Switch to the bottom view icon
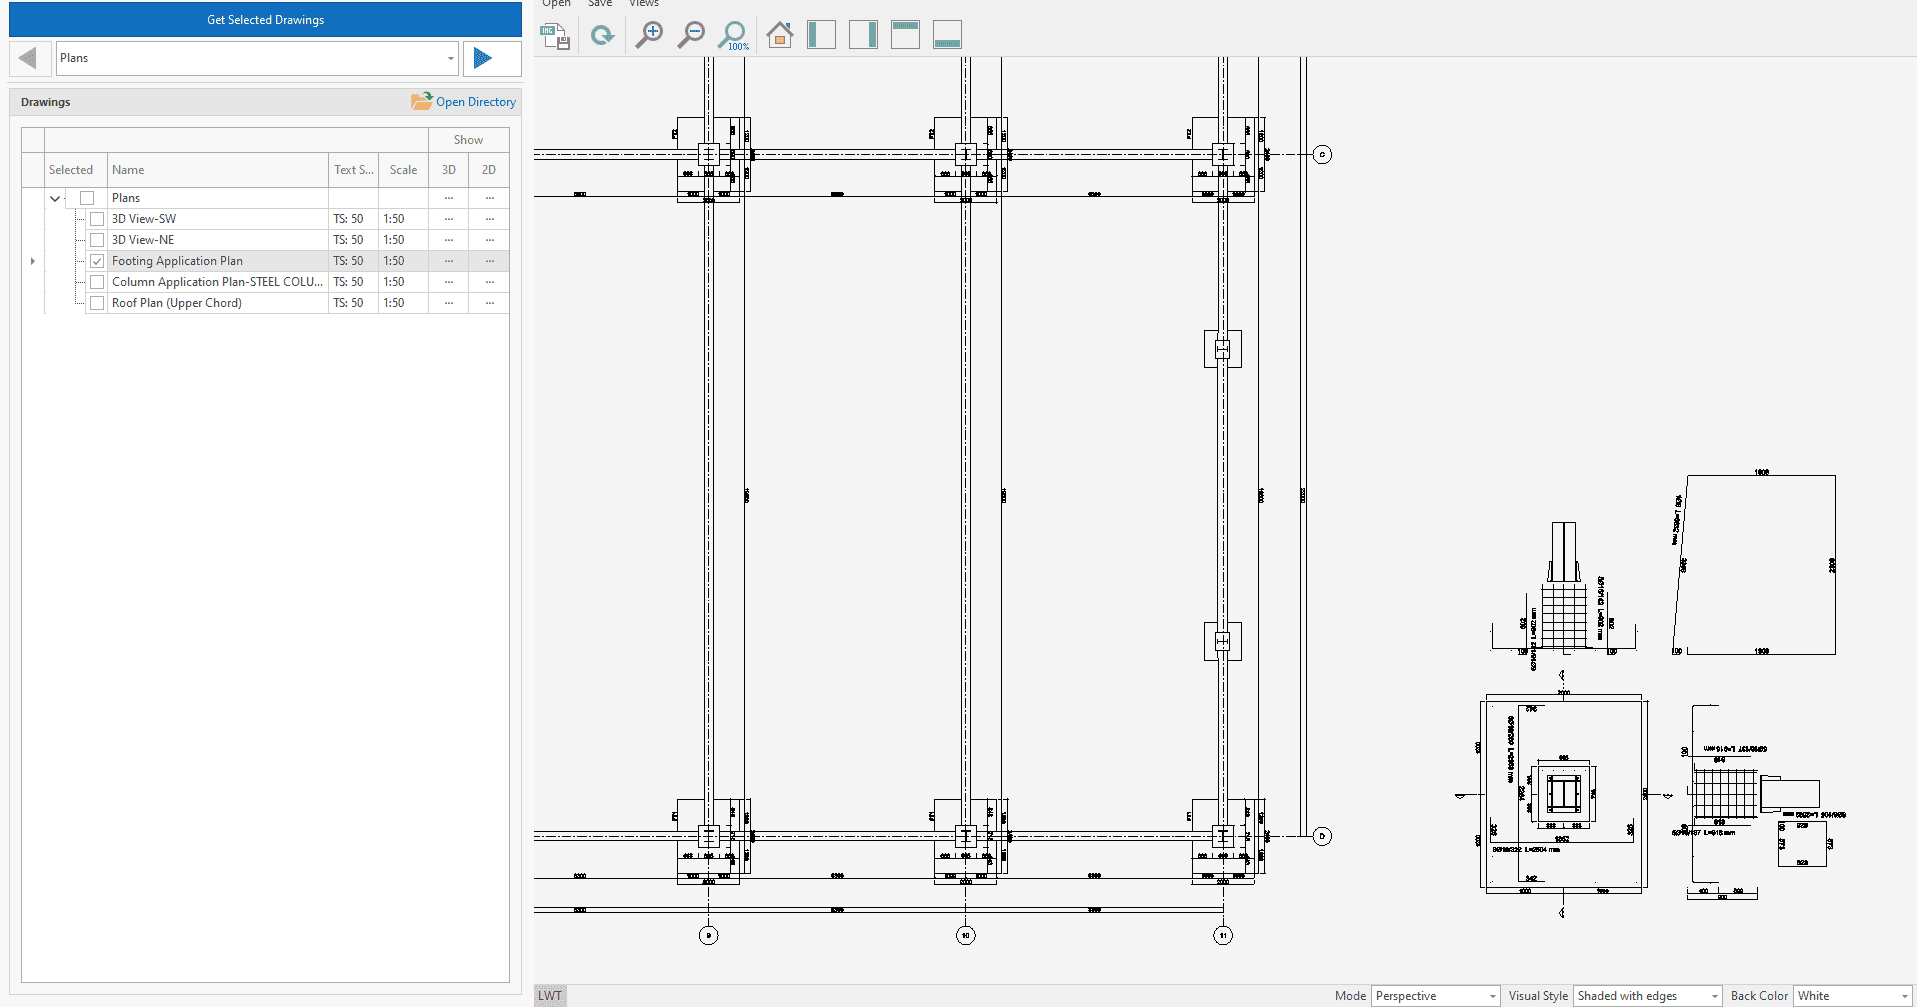The image size is (1917, 1007). coord(947,36)
